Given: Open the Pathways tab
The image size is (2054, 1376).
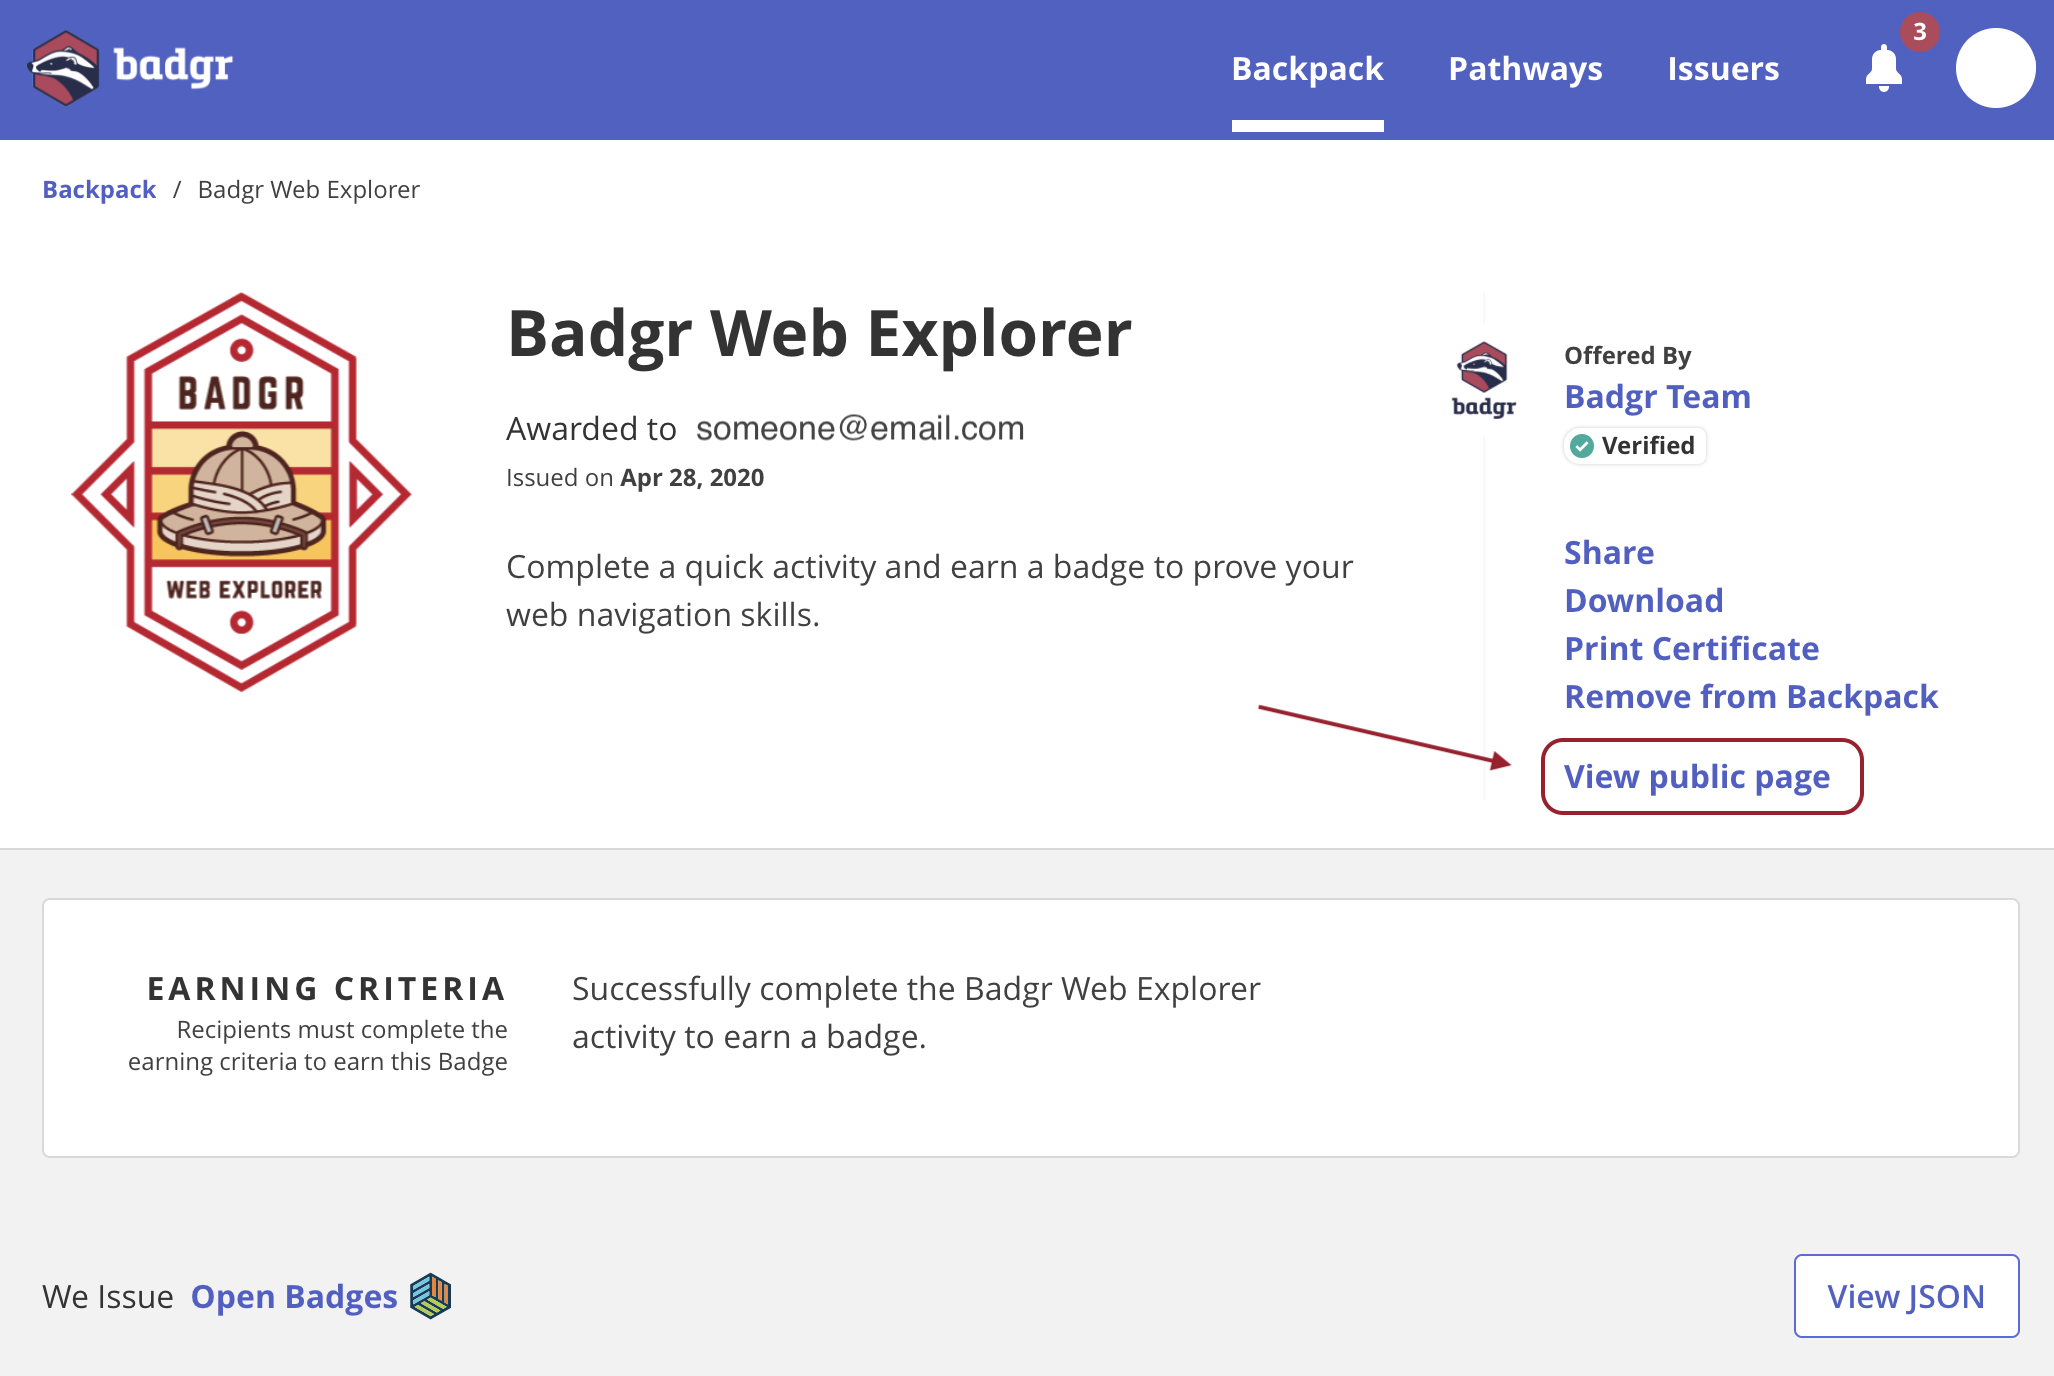Looking at the screenshot, I should point(1525,69).
